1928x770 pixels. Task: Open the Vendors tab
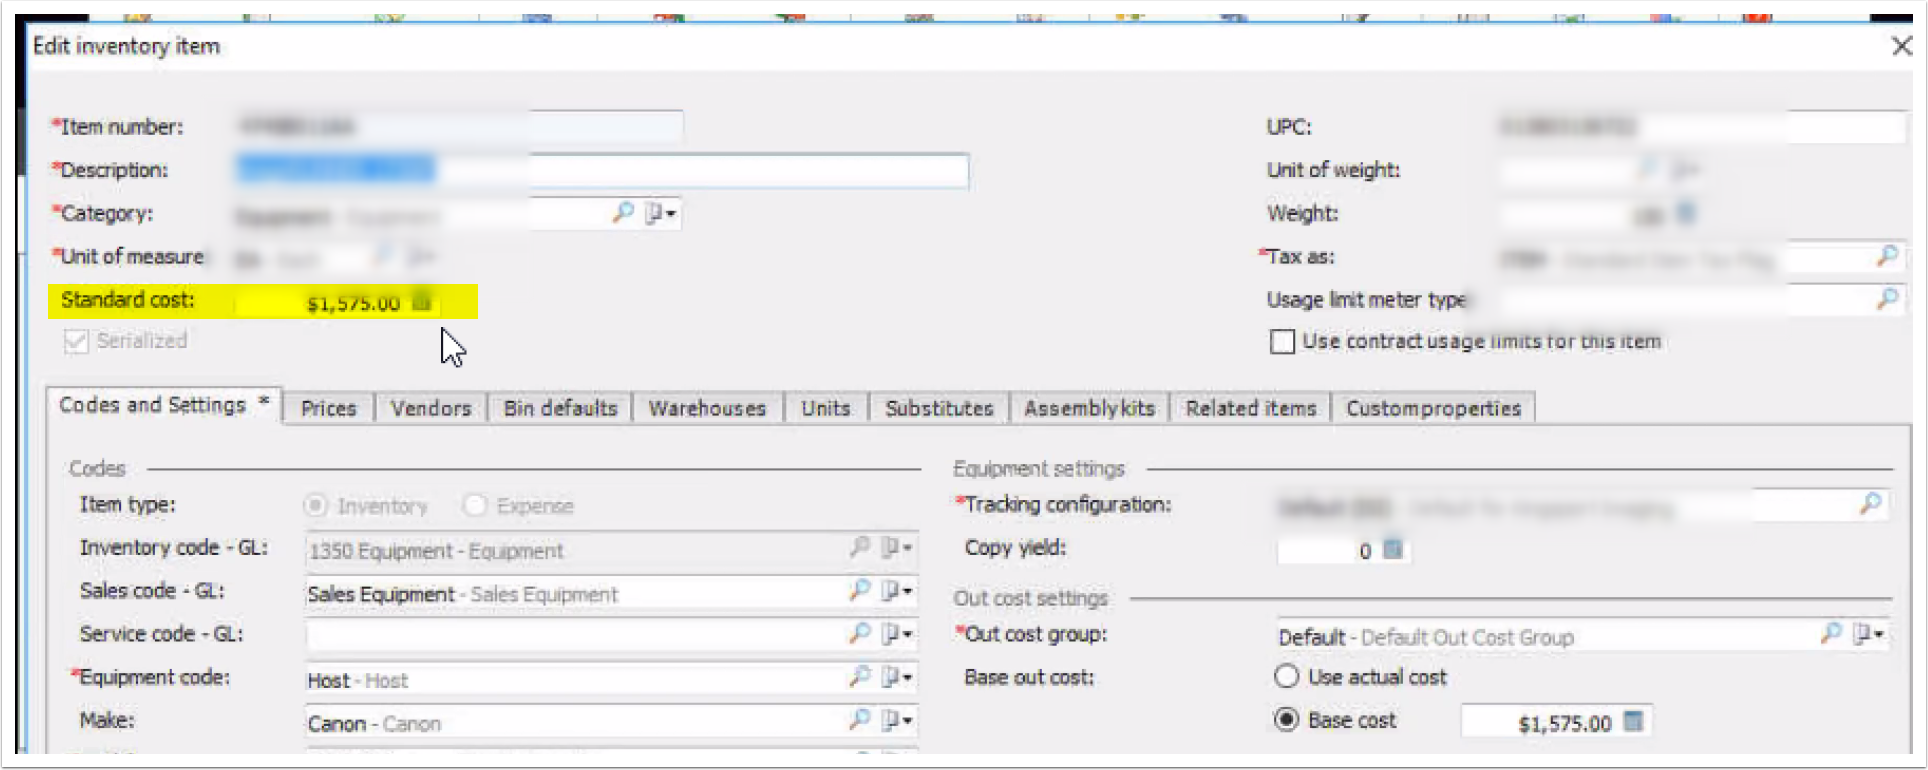(x=431, y=408)
